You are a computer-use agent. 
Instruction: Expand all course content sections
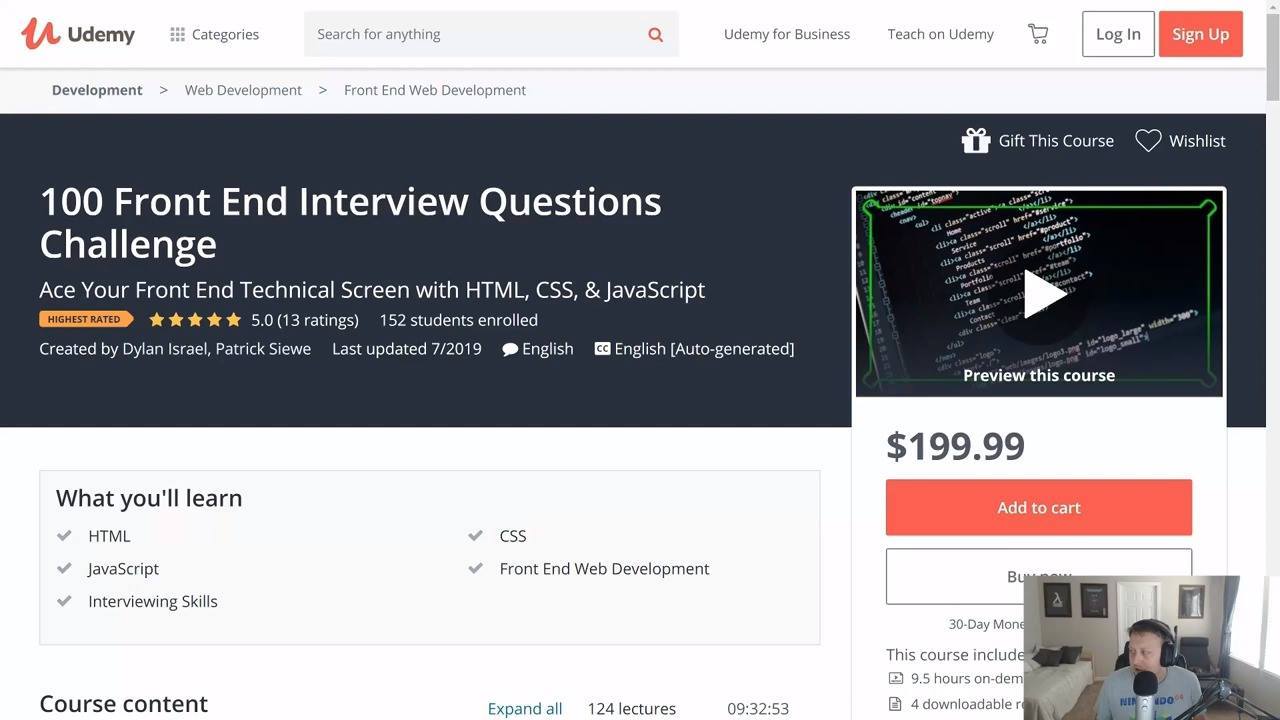525,708
